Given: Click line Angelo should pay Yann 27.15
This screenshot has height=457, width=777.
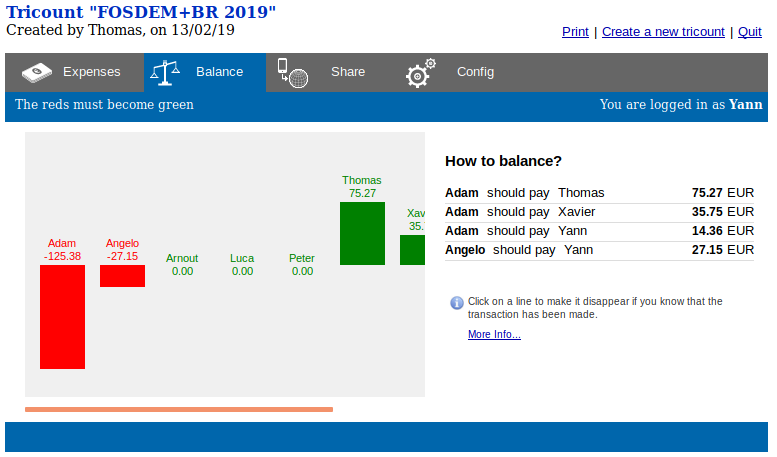Looking at the screenshot, I should click(x=599, y=250).
